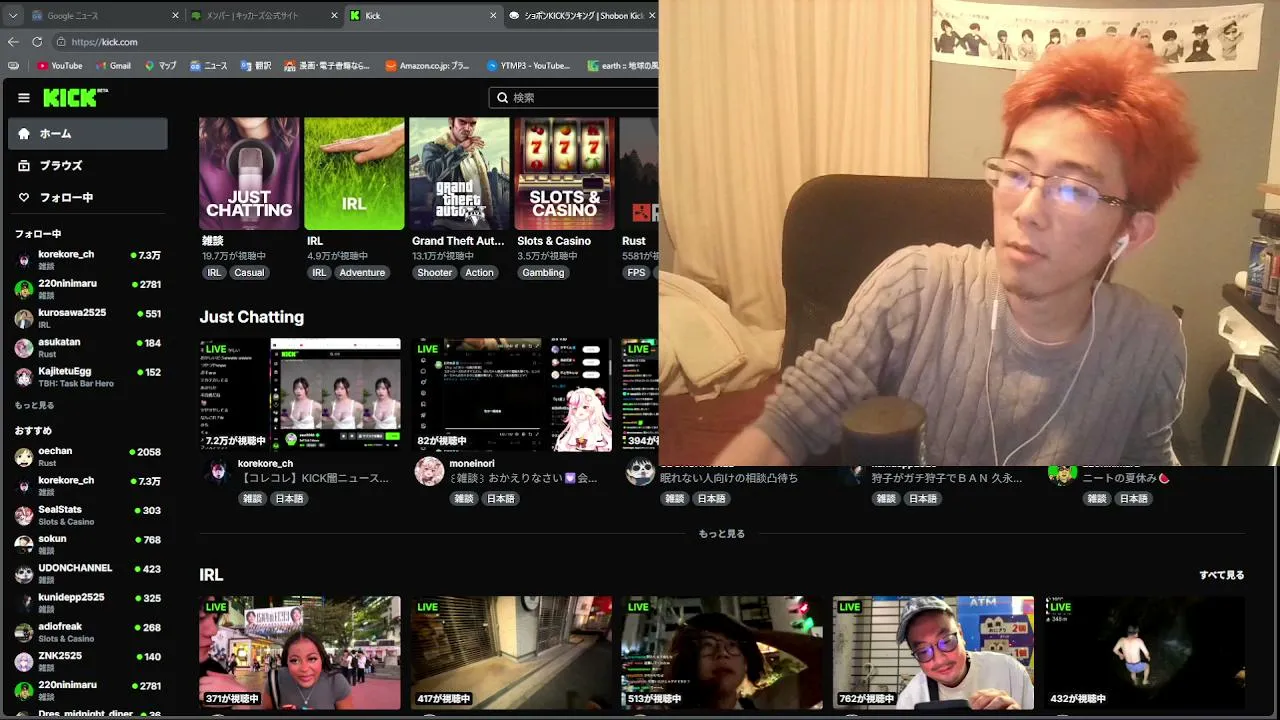Open the Just Chatting category card
Image resolution: width=1280 pixels, height=720 pixels.
[249, 174]
